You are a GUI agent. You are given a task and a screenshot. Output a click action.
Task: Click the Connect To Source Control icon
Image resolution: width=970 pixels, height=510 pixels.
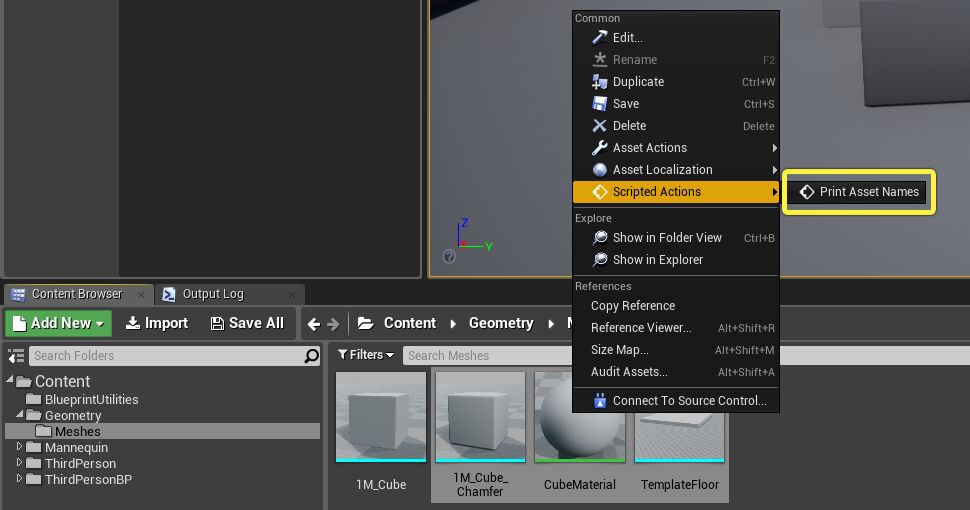point(600,401)
